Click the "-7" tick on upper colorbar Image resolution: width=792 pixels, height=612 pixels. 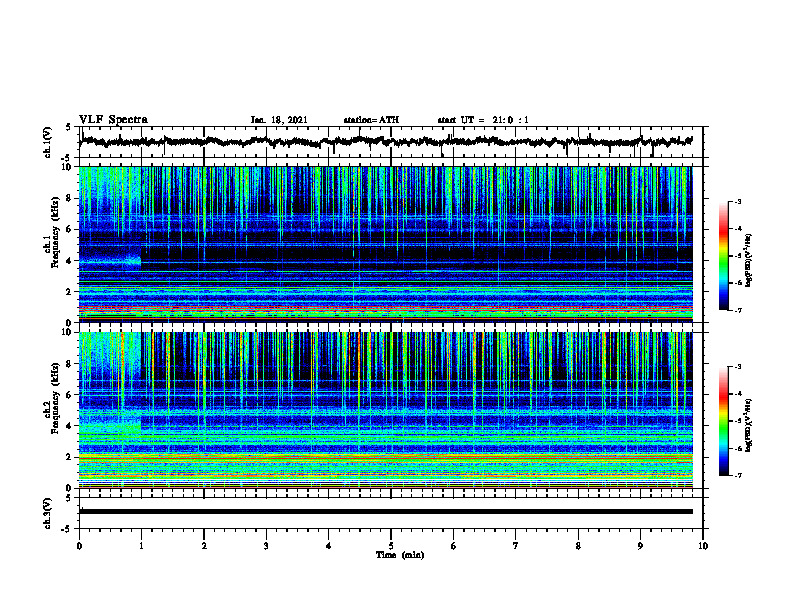coord(737,310)
